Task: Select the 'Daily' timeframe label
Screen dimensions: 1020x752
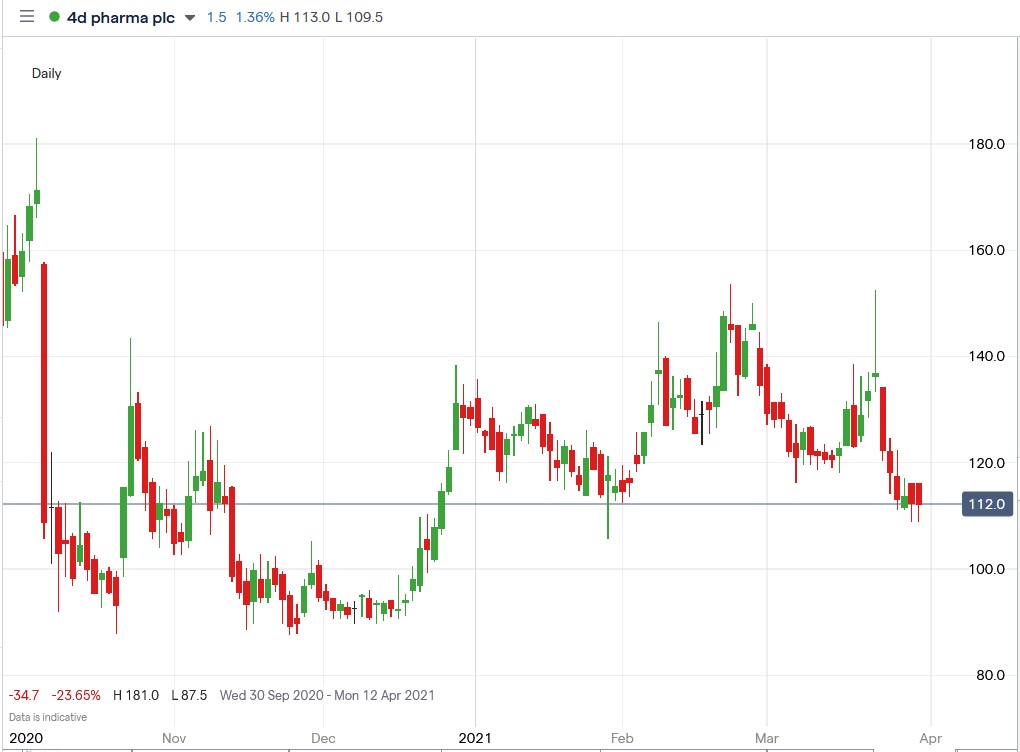Action: click(46, 73)
